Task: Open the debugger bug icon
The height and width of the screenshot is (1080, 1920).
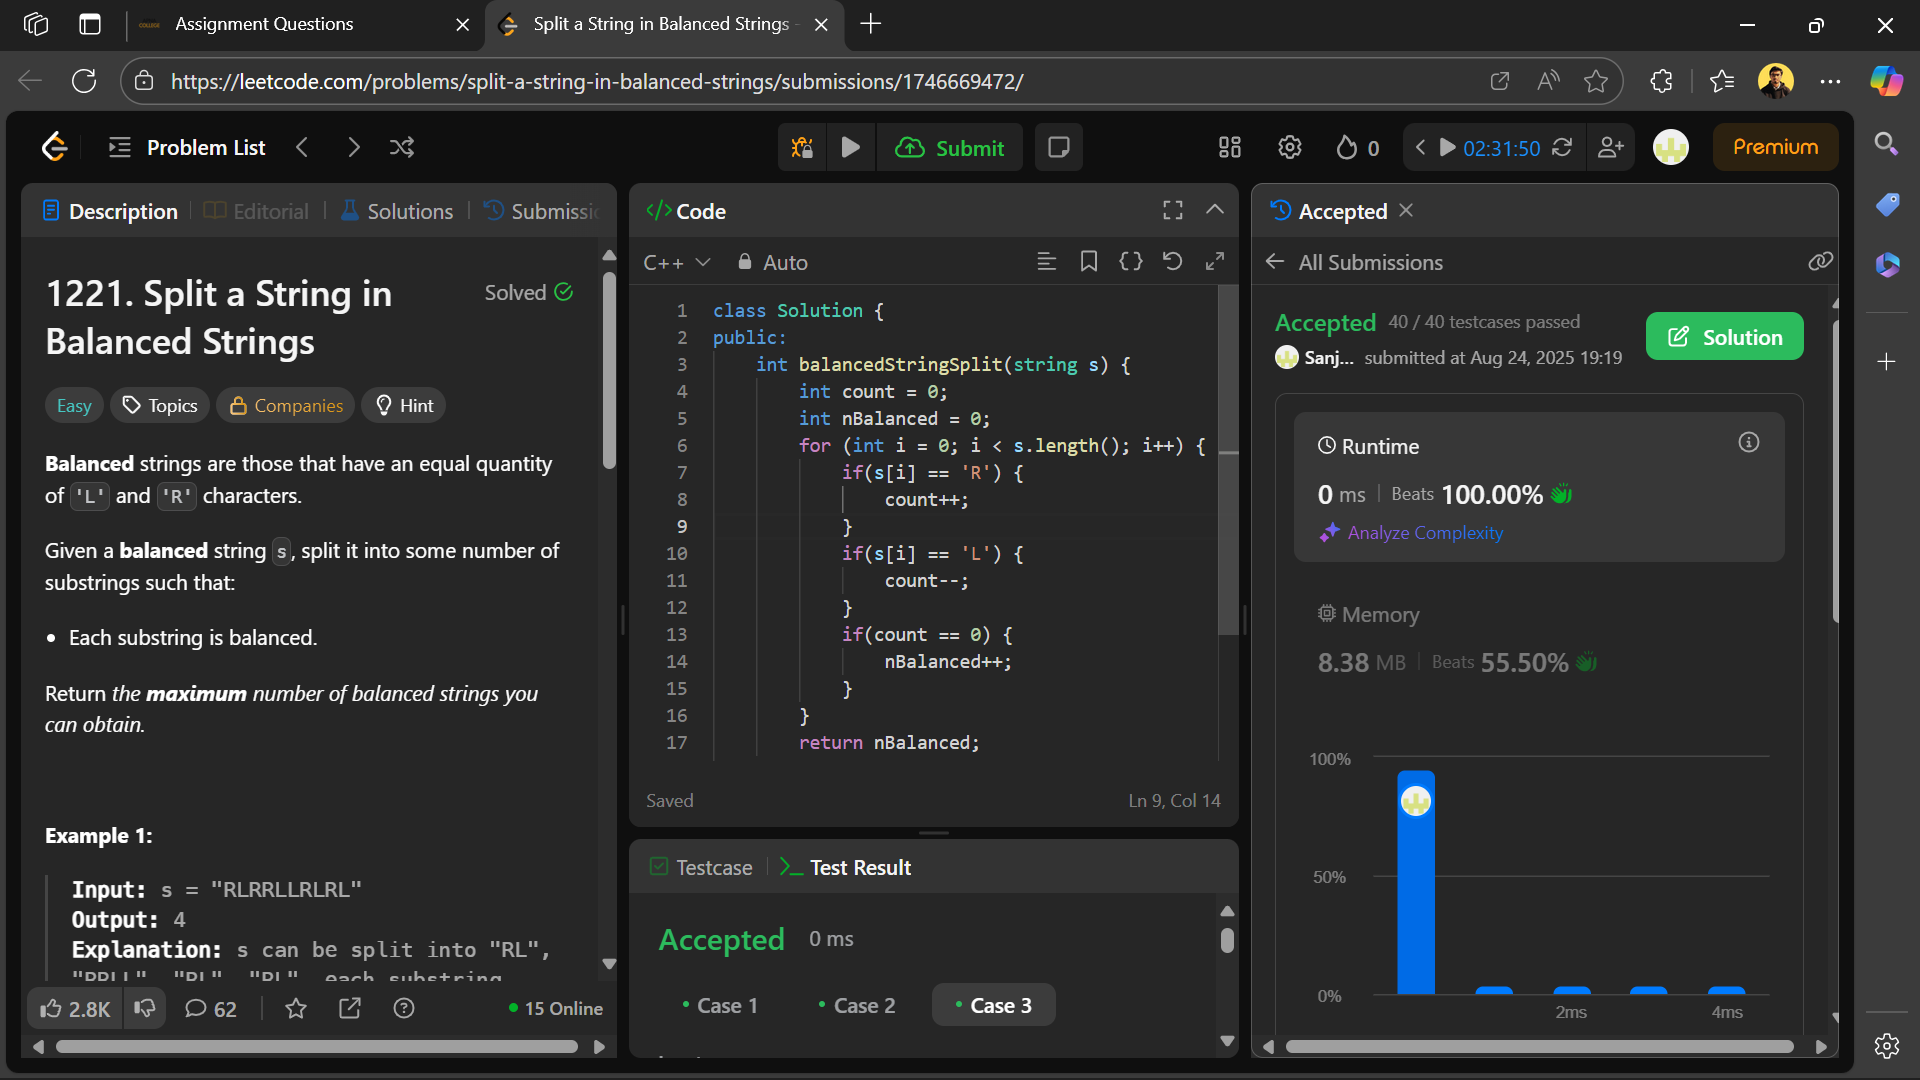Action: pyautogui.click(x=802, y=148)
